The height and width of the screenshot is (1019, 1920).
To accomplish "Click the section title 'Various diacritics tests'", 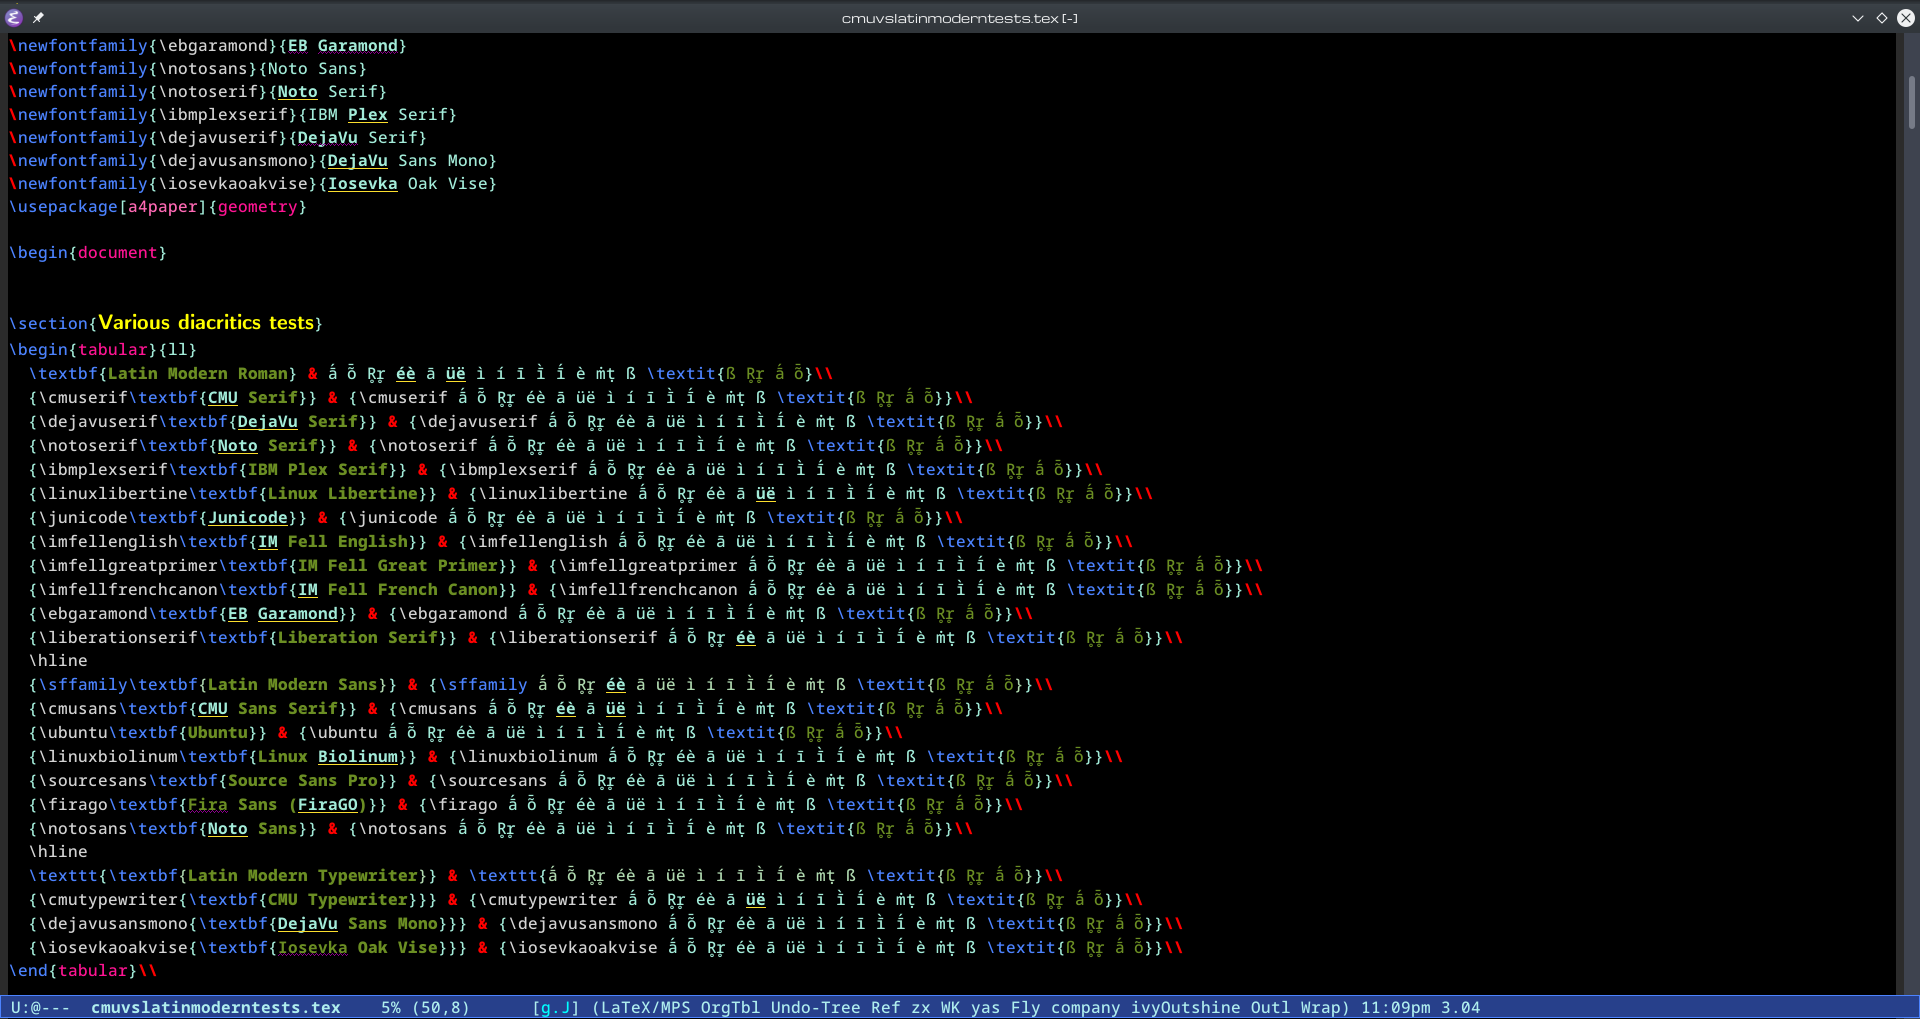I will (206, 322).
